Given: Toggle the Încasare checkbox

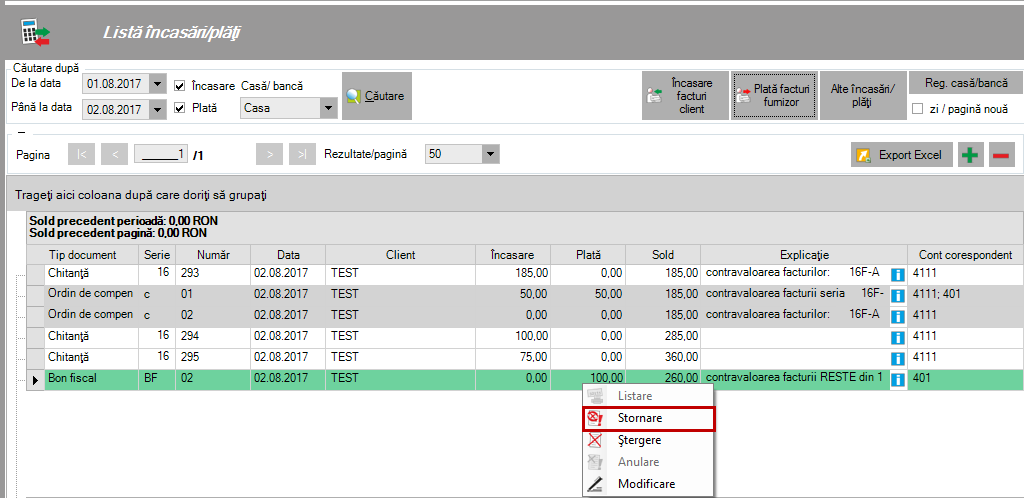Looking at the screenshot, I should tap(180, 86).
